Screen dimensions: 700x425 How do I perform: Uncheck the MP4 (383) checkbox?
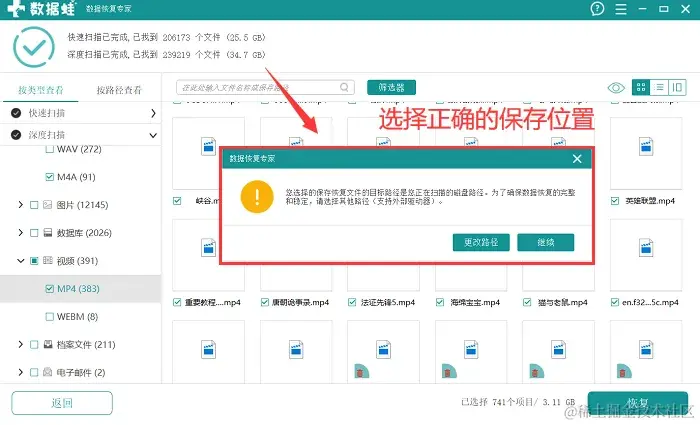50,289
